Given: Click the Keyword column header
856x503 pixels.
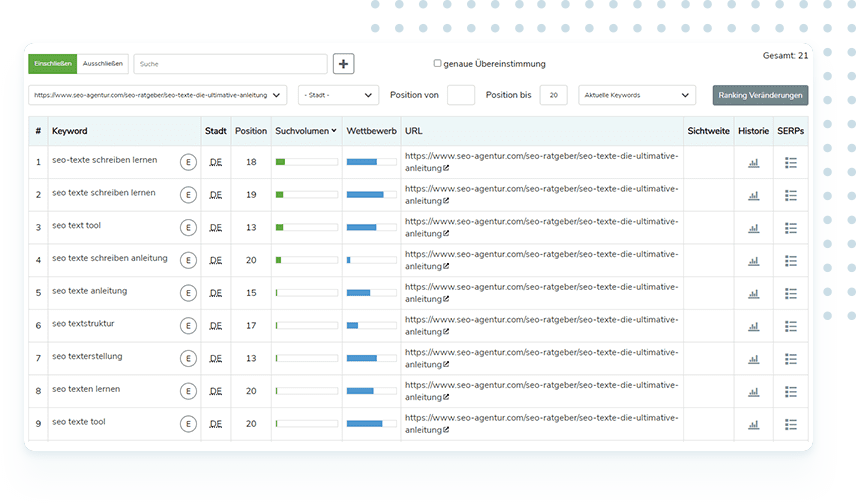Looking at the screenshot, I should (69, 131).
